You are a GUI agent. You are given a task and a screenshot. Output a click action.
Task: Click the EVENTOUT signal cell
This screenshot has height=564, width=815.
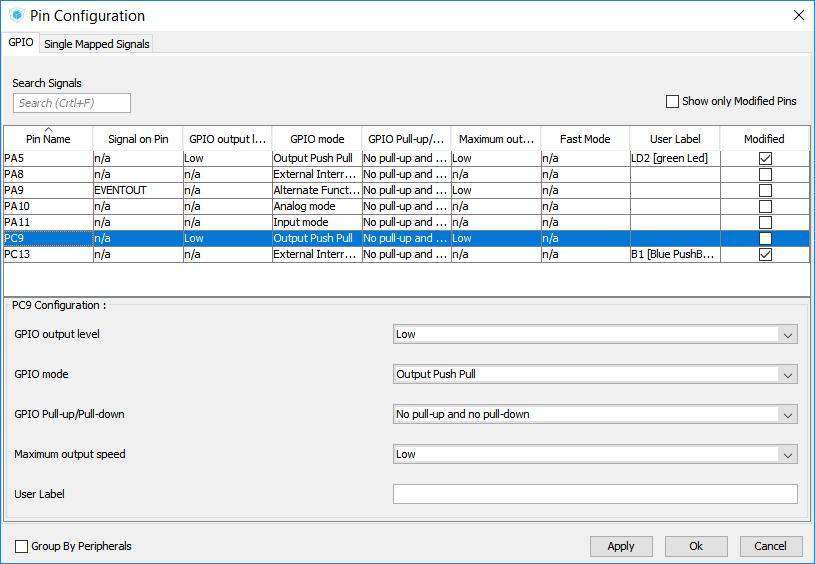(x=138, y=190)
